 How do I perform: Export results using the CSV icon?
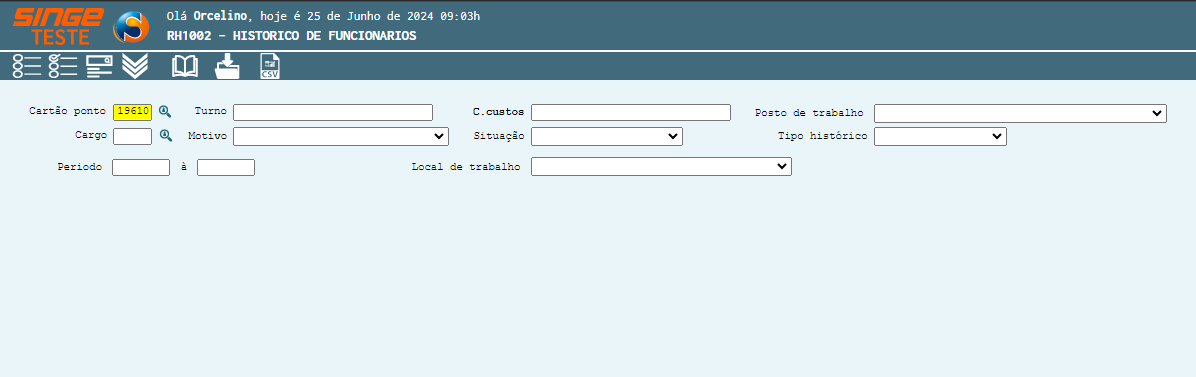(x=270, y=66)
